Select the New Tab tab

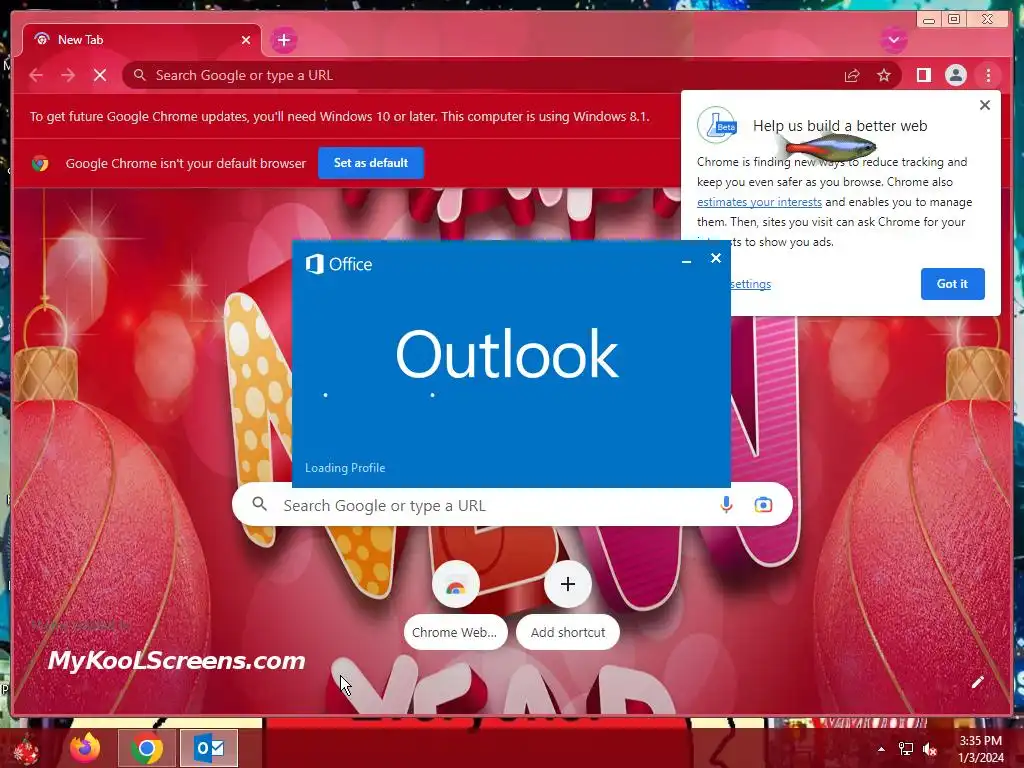coord(142,40)
